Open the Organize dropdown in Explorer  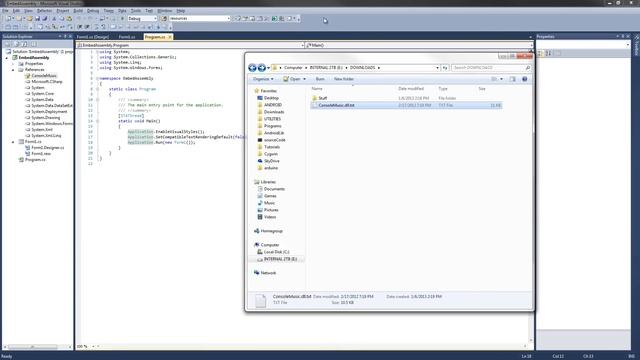coord(263,79)
